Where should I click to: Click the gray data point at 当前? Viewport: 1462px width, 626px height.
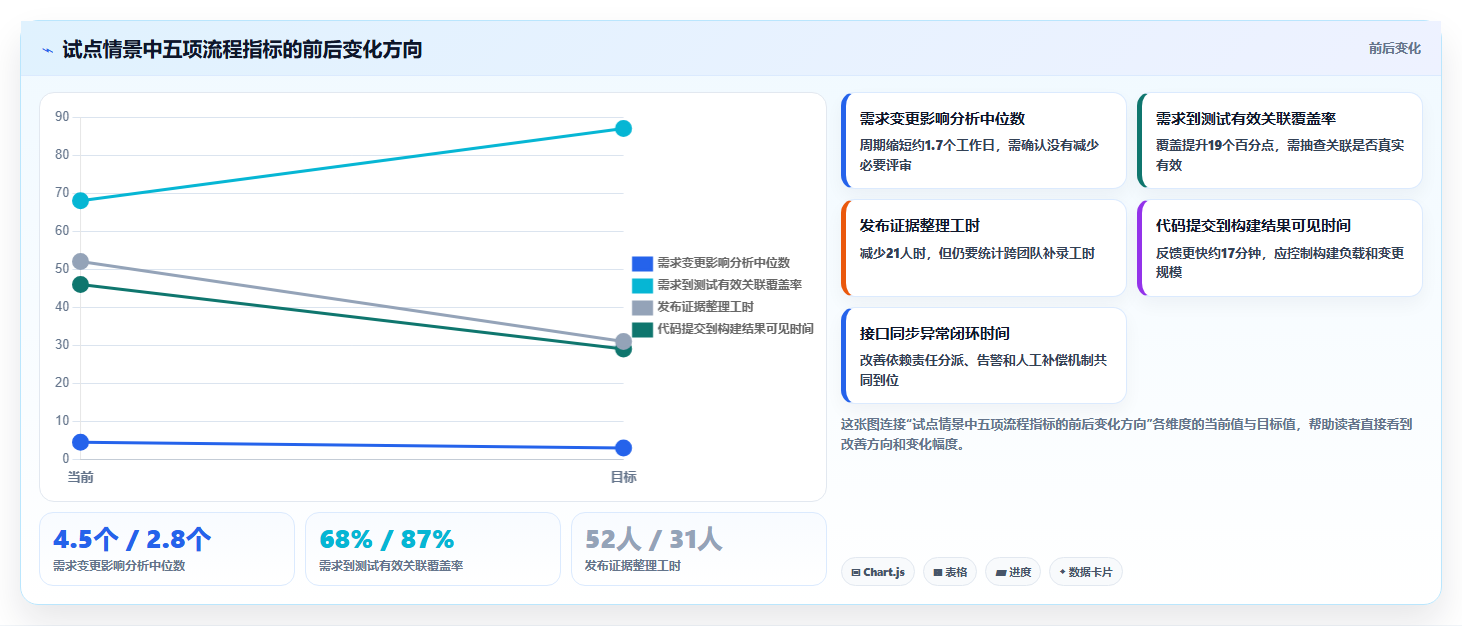(x=81, y=261)
